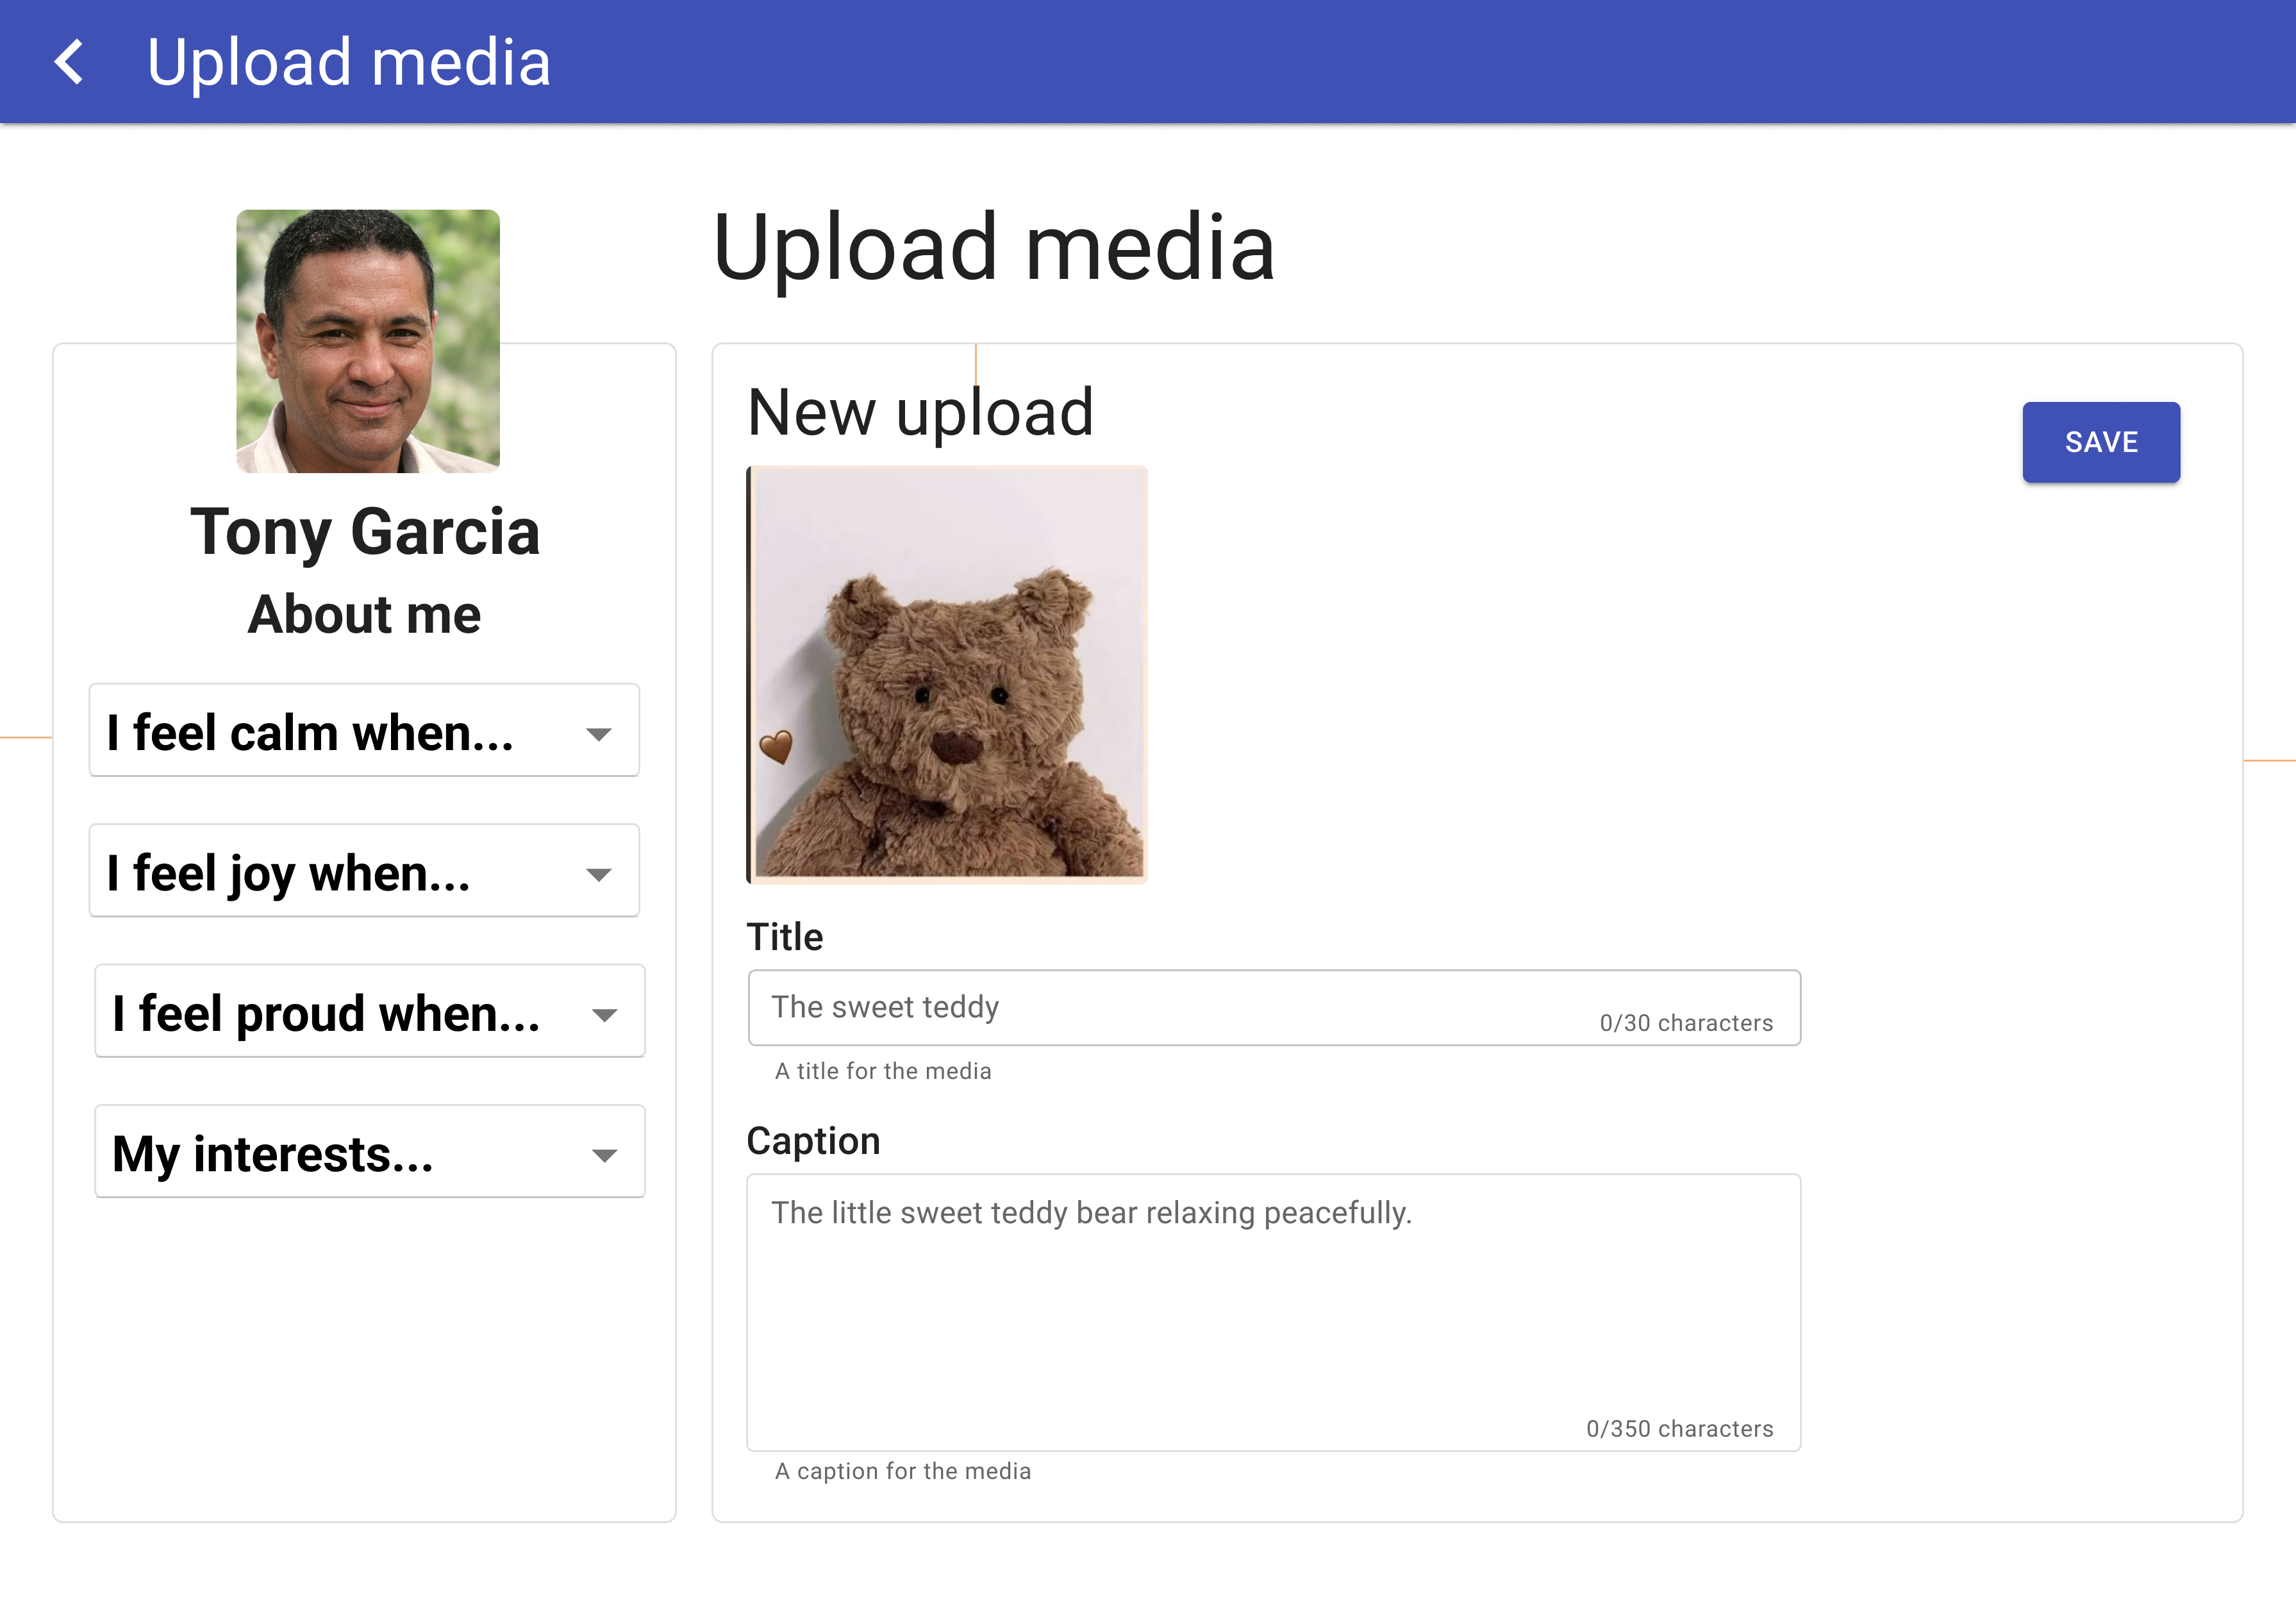Click Tony Garcia's profile photo
2296x1604 pixels.
pos(368,341)
